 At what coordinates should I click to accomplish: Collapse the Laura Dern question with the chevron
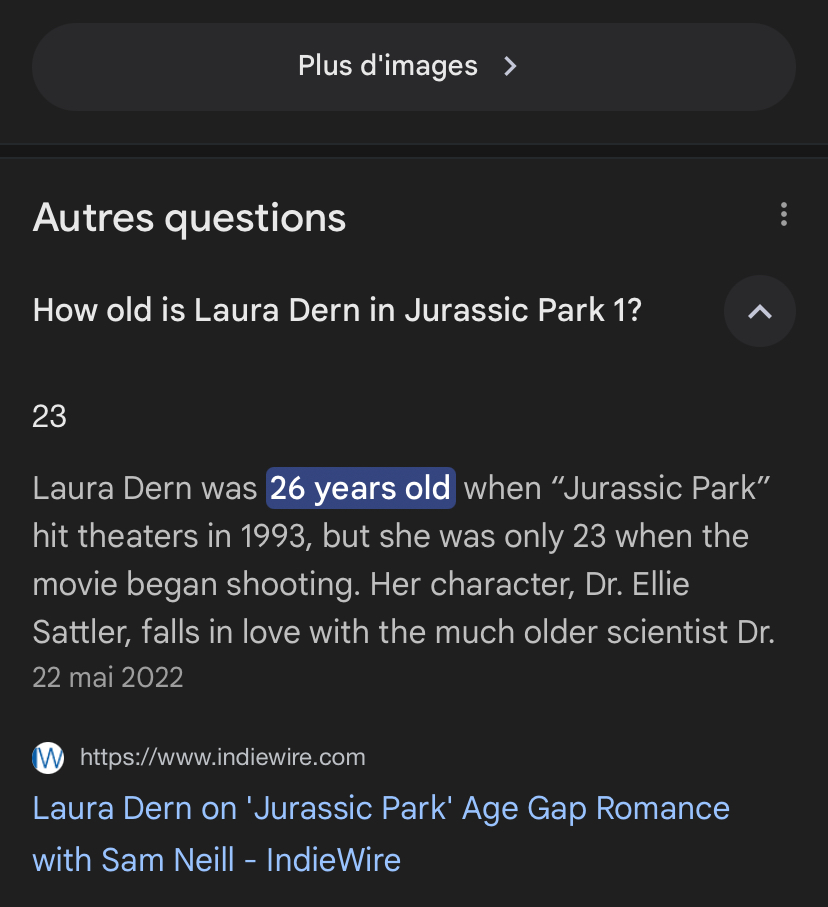760,311
